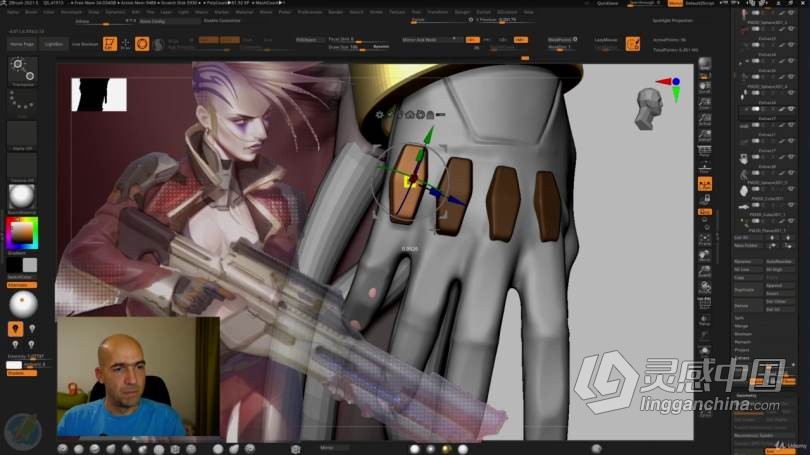This screenshot has width=810, height=455.
Task: Click the gizmo lock icon
Action: (x=430, y=115)
